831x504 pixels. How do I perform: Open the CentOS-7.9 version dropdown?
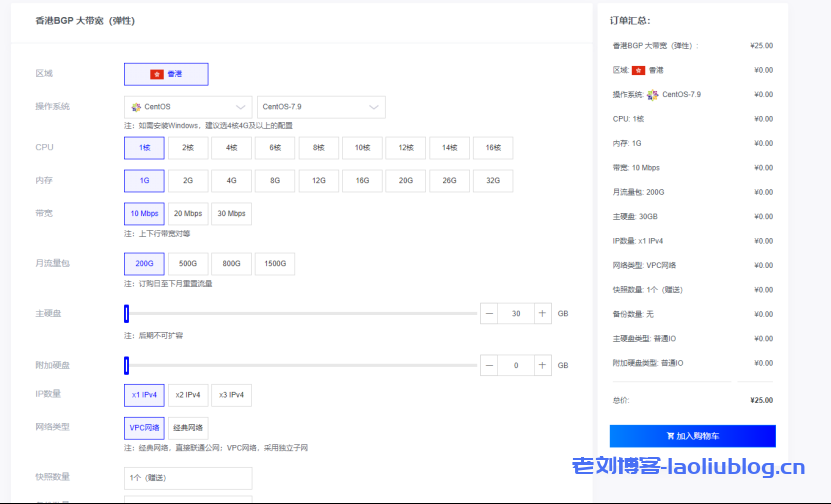tap(321, 107)
